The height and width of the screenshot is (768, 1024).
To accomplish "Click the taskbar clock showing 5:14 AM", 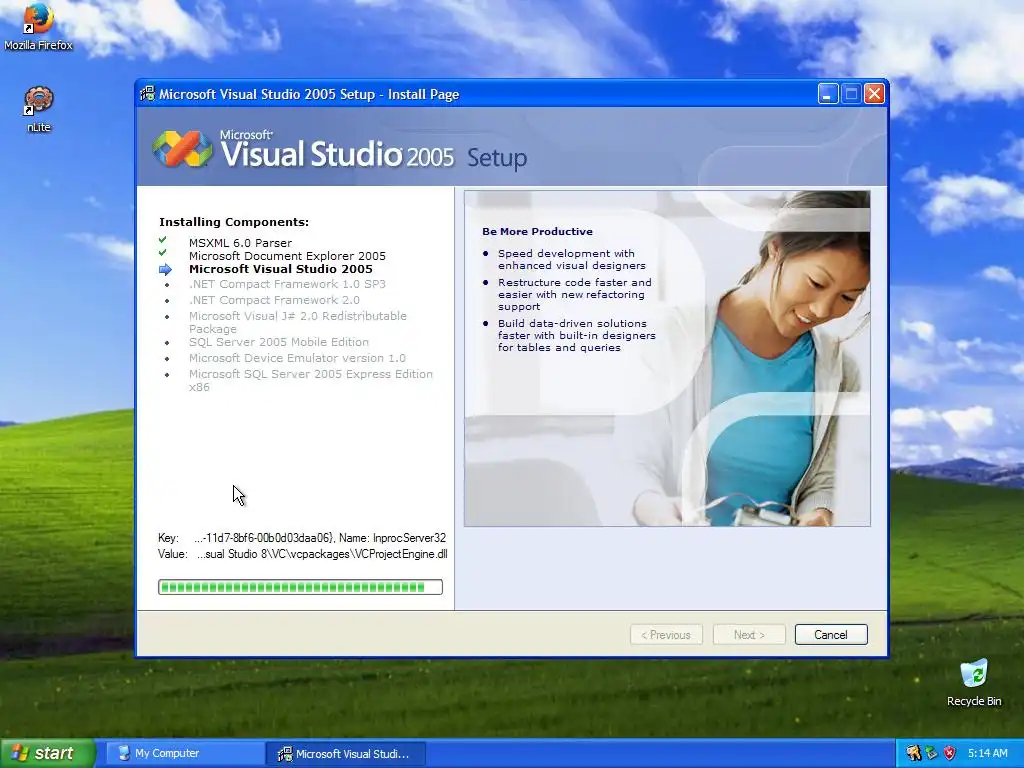I will (987, 753).
